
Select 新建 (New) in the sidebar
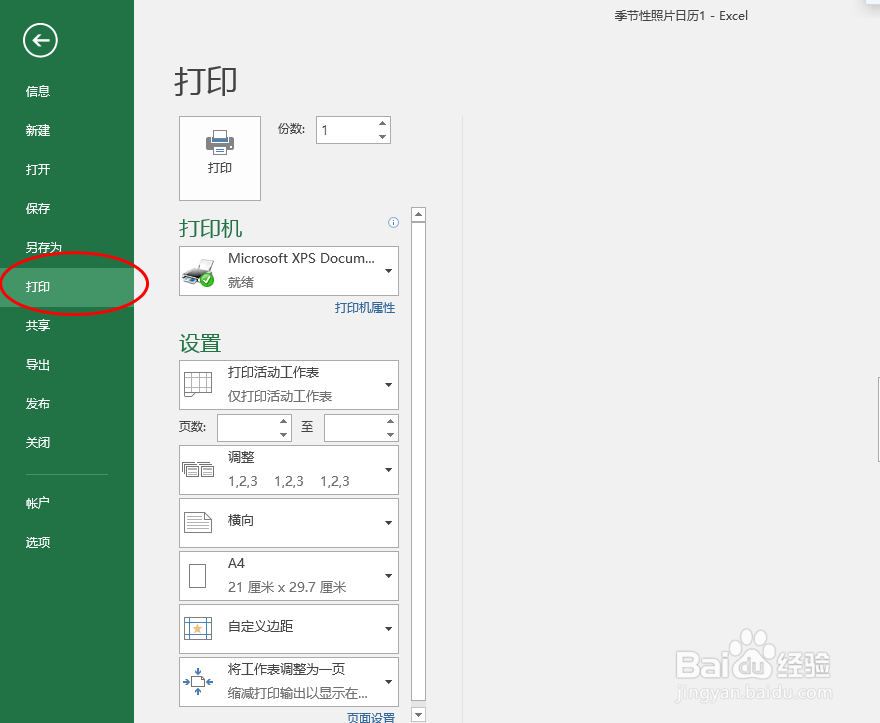click(x=37, y=130)
